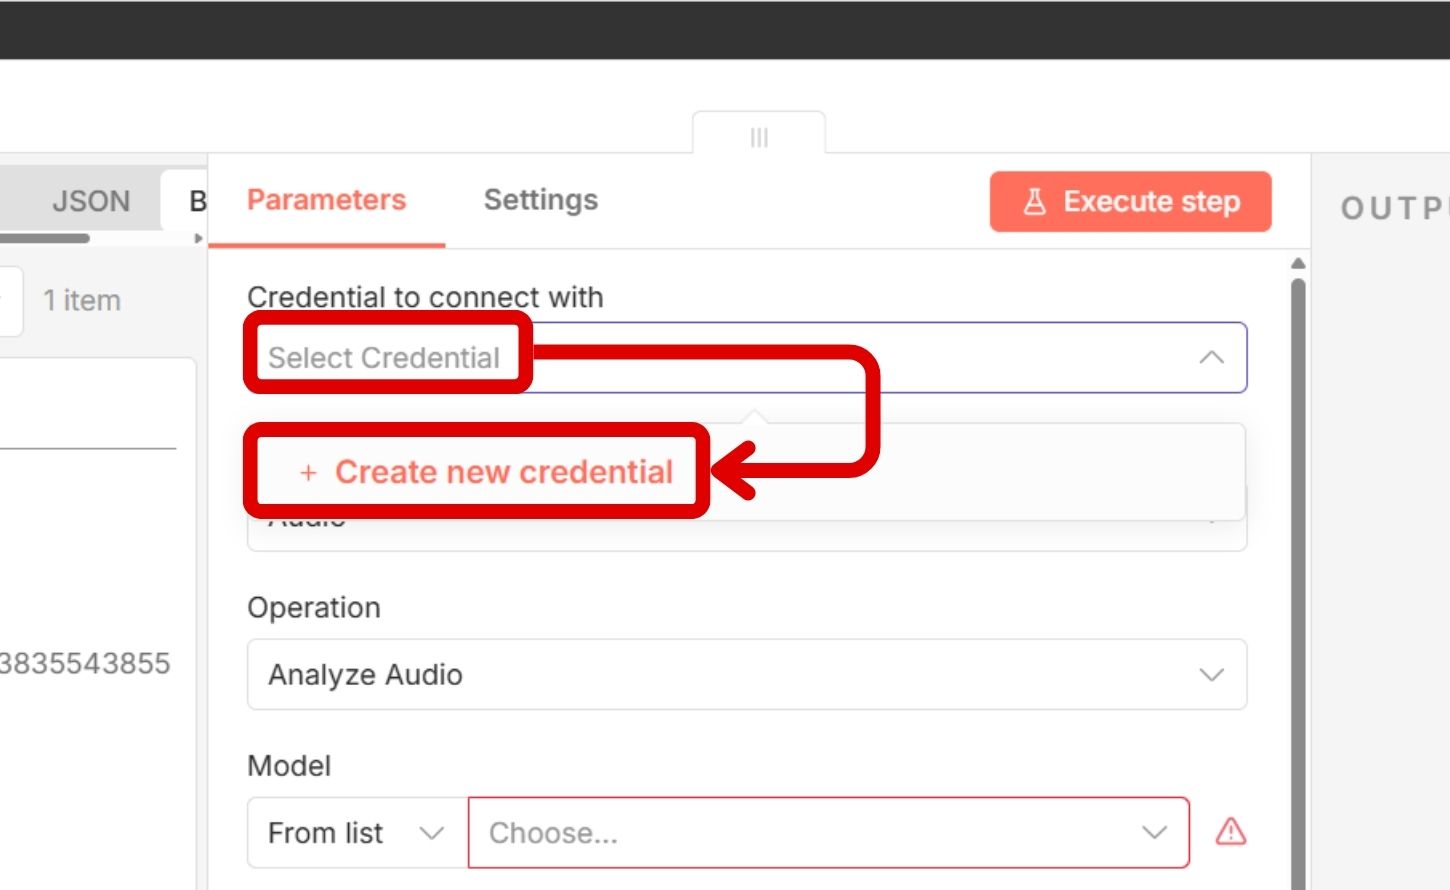Click the small right arrow under the JSON tab

click(x=198, y=238)
